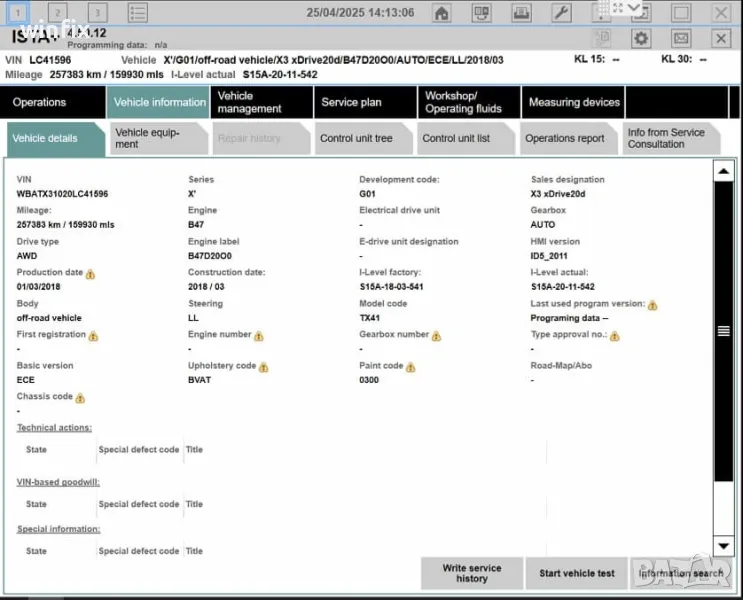Select session slot 3 at top left
This screenshot has height=600, width=743.
pos(97,13)
